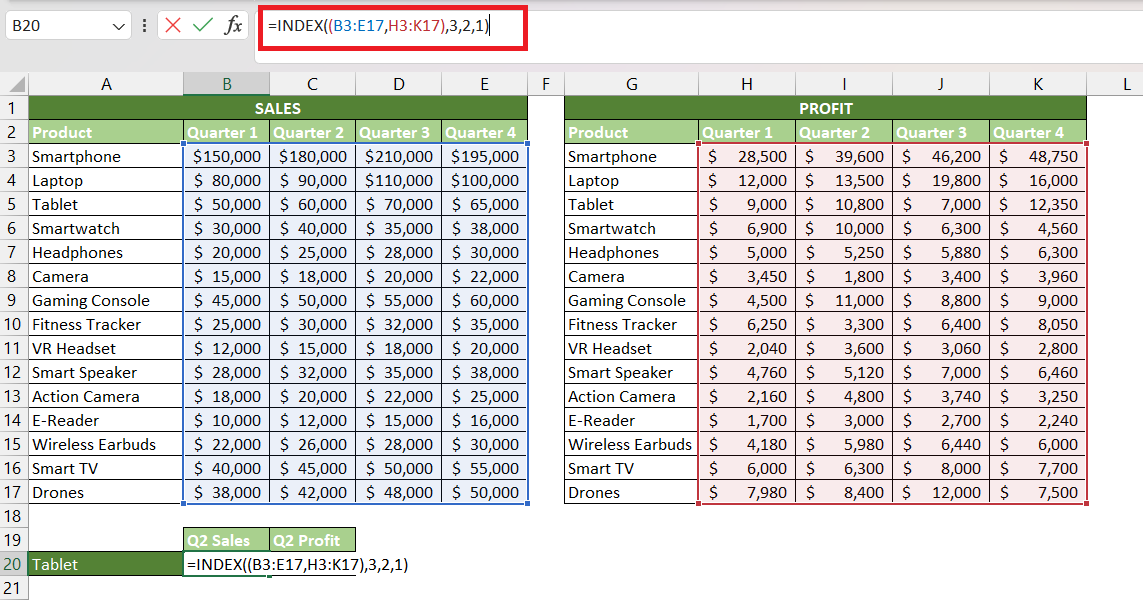1143x600 pixels.
Task: Click Product header in SALES table
Action: pos(106,132)
